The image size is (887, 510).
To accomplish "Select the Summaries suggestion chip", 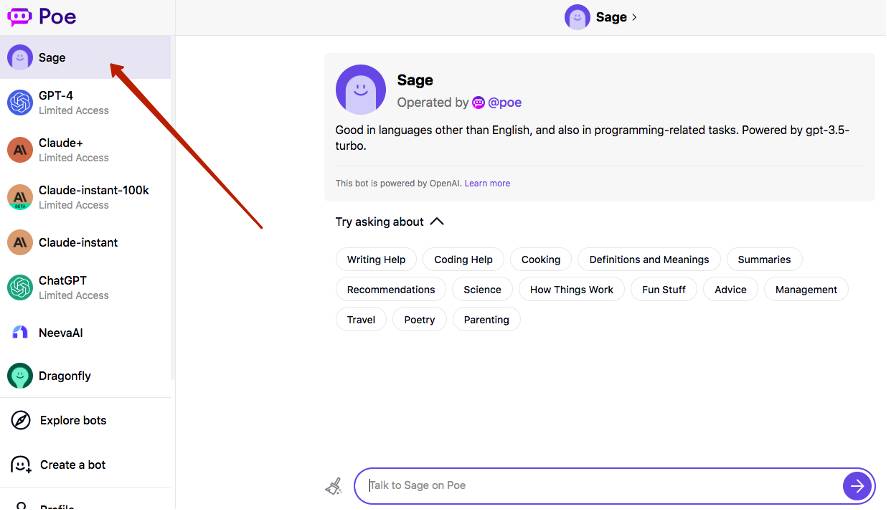I will tap(764, 259).
